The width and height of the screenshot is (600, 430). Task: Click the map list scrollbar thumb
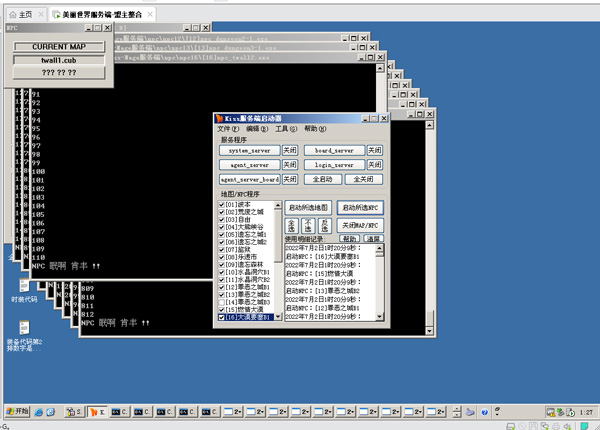pos(278,236)
